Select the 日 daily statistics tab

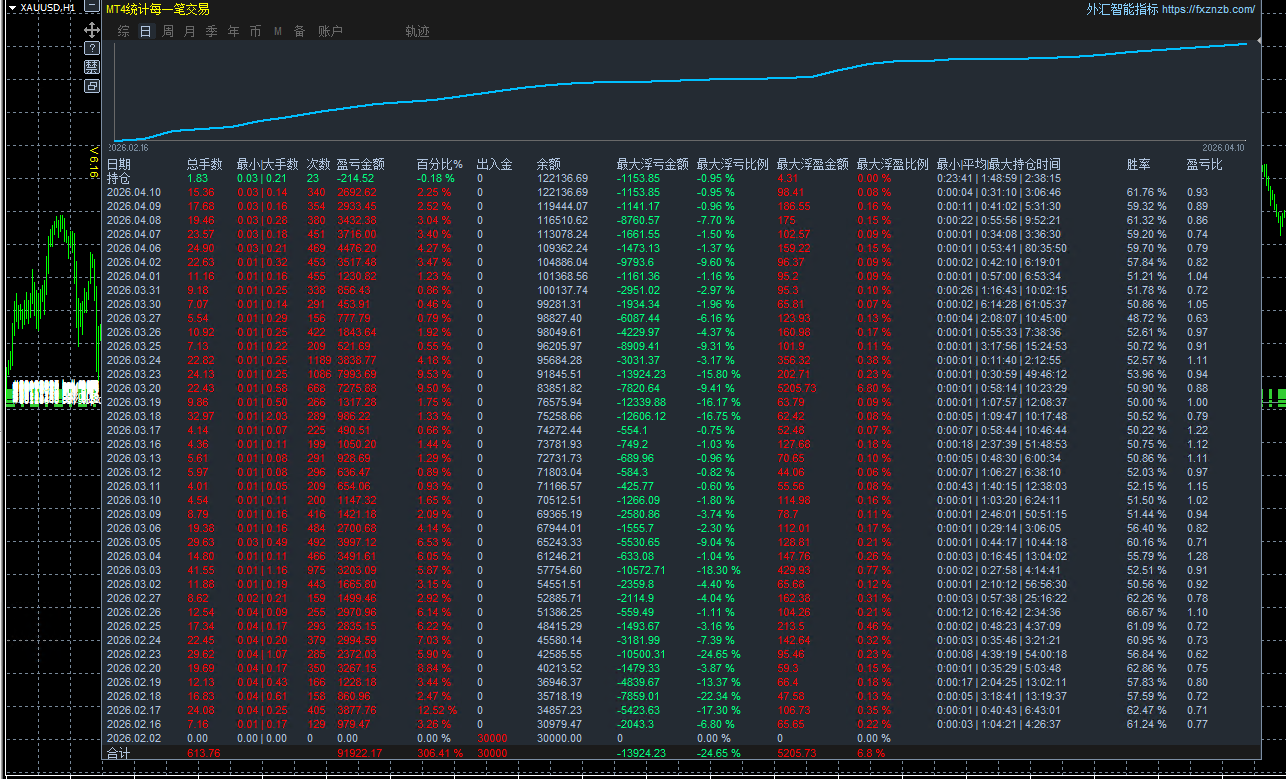pos(146,32)
